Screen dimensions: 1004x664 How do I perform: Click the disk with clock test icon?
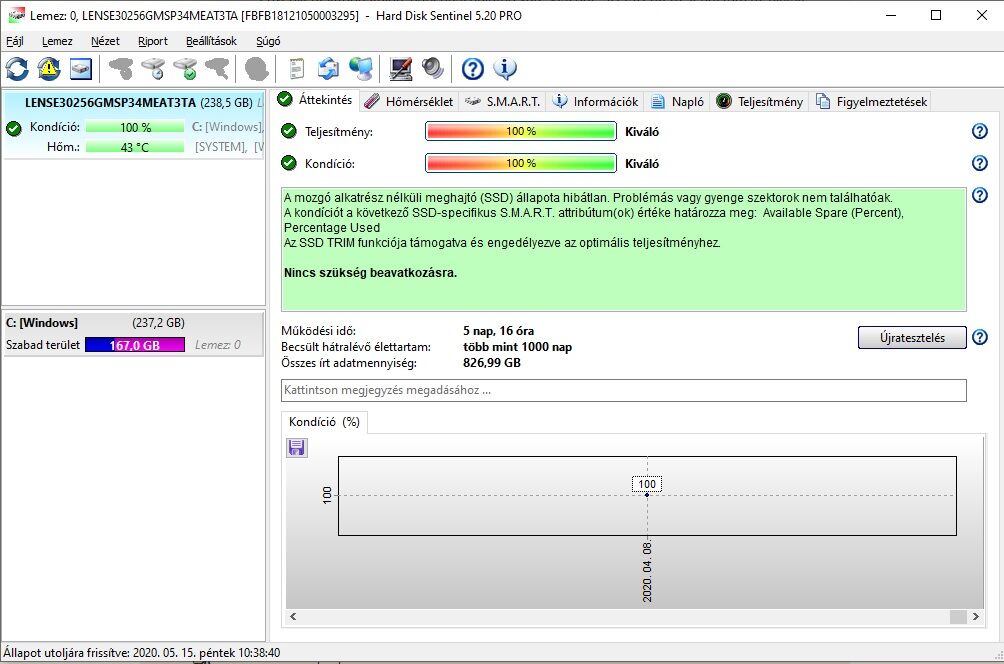(154, 69)
